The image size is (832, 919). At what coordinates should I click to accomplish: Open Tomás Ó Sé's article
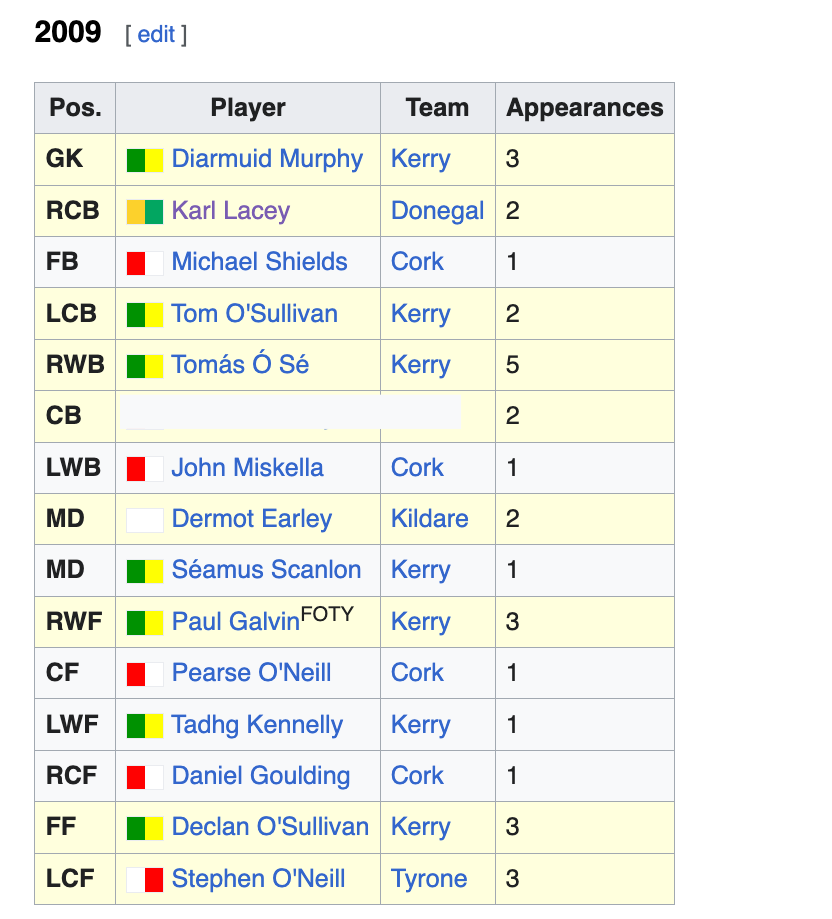240,365
